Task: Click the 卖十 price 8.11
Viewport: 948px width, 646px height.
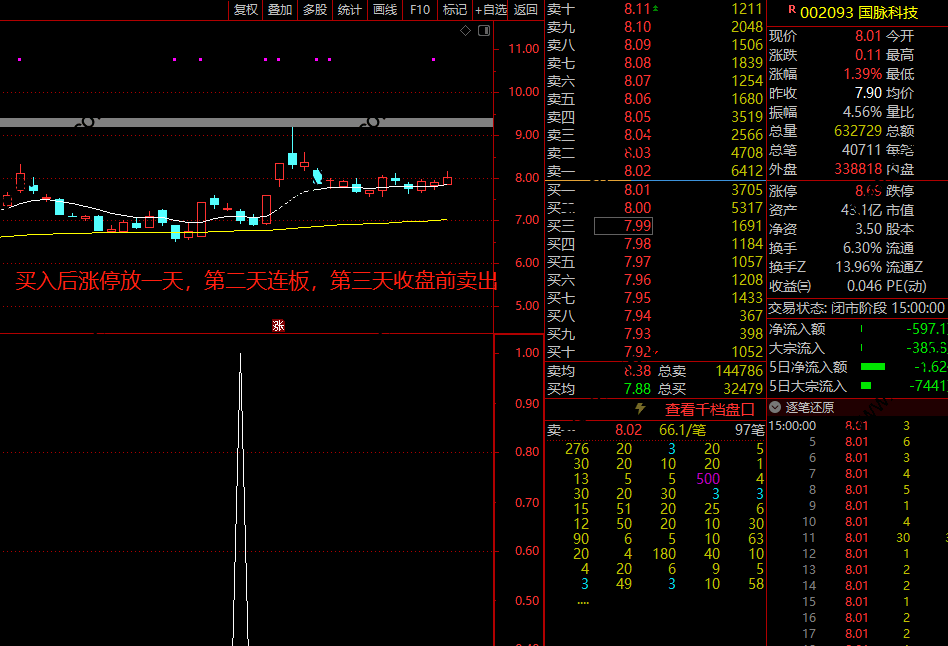Action: click(x=637, y=9)
